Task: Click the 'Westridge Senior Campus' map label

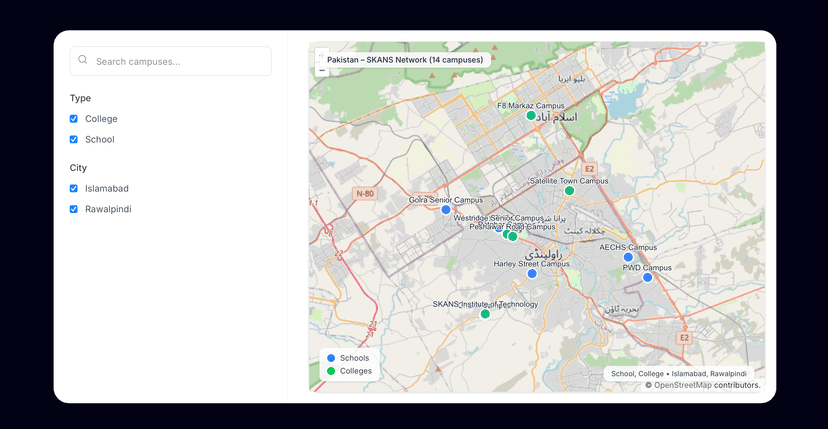Action: [x=498, y=218]
